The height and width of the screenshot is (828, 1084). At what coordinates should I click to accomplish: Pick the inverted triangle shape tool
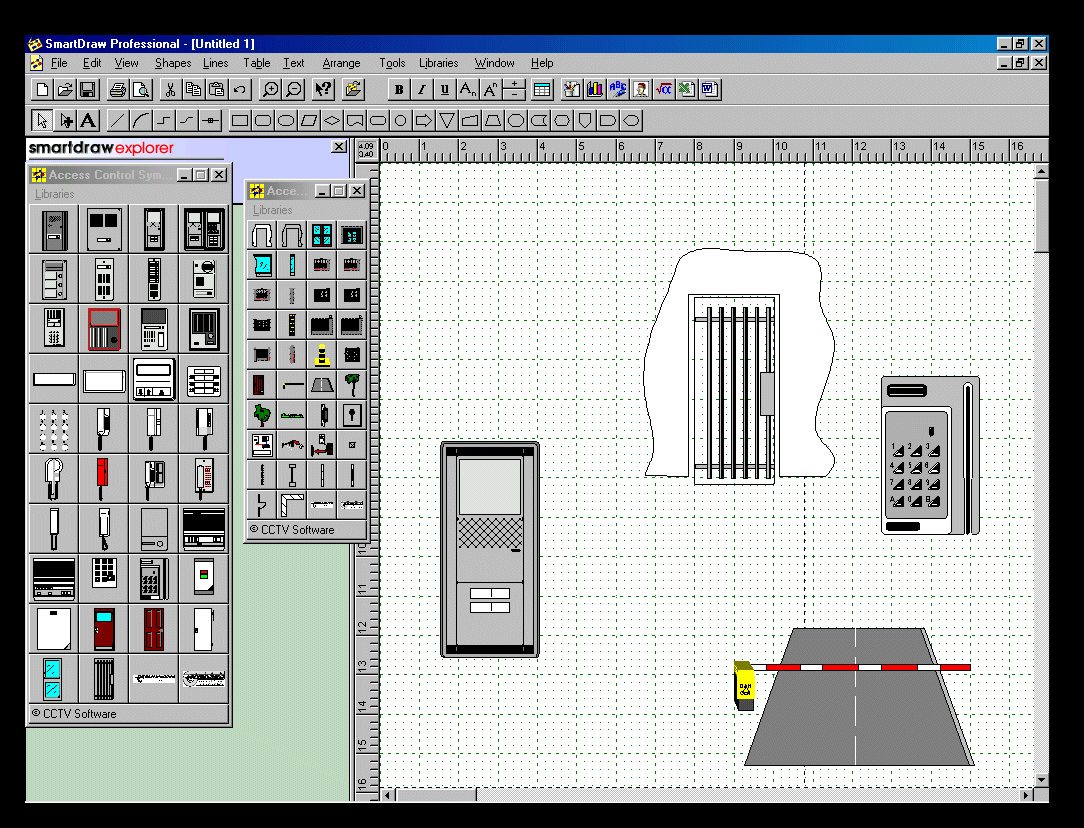(447, 121)
